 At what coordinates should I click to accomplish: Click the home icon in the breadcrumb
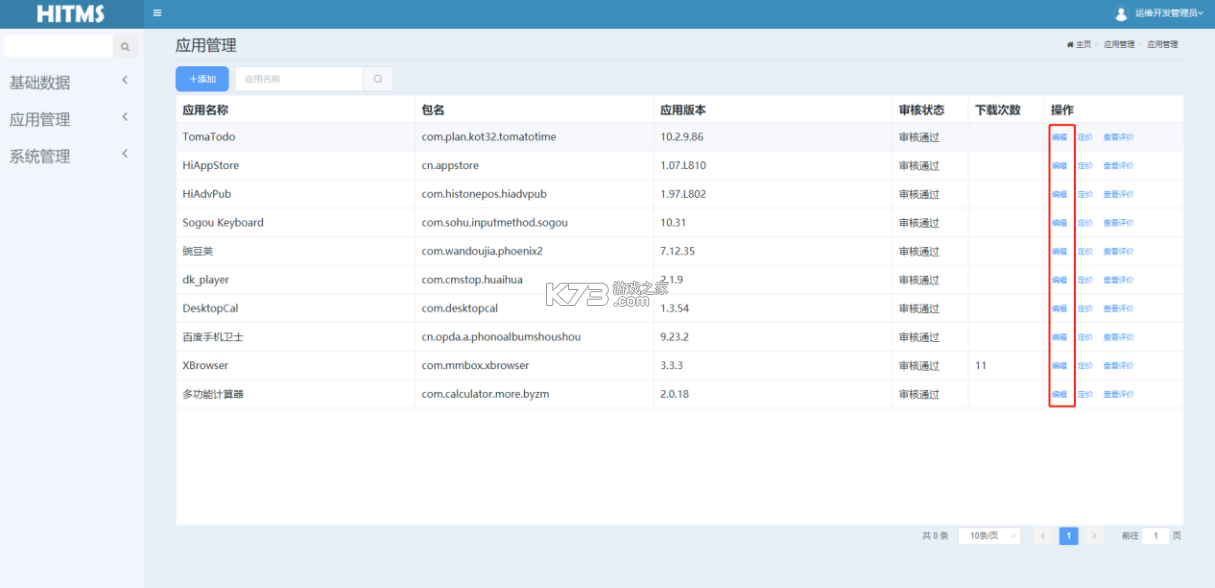pos(1071,45)
